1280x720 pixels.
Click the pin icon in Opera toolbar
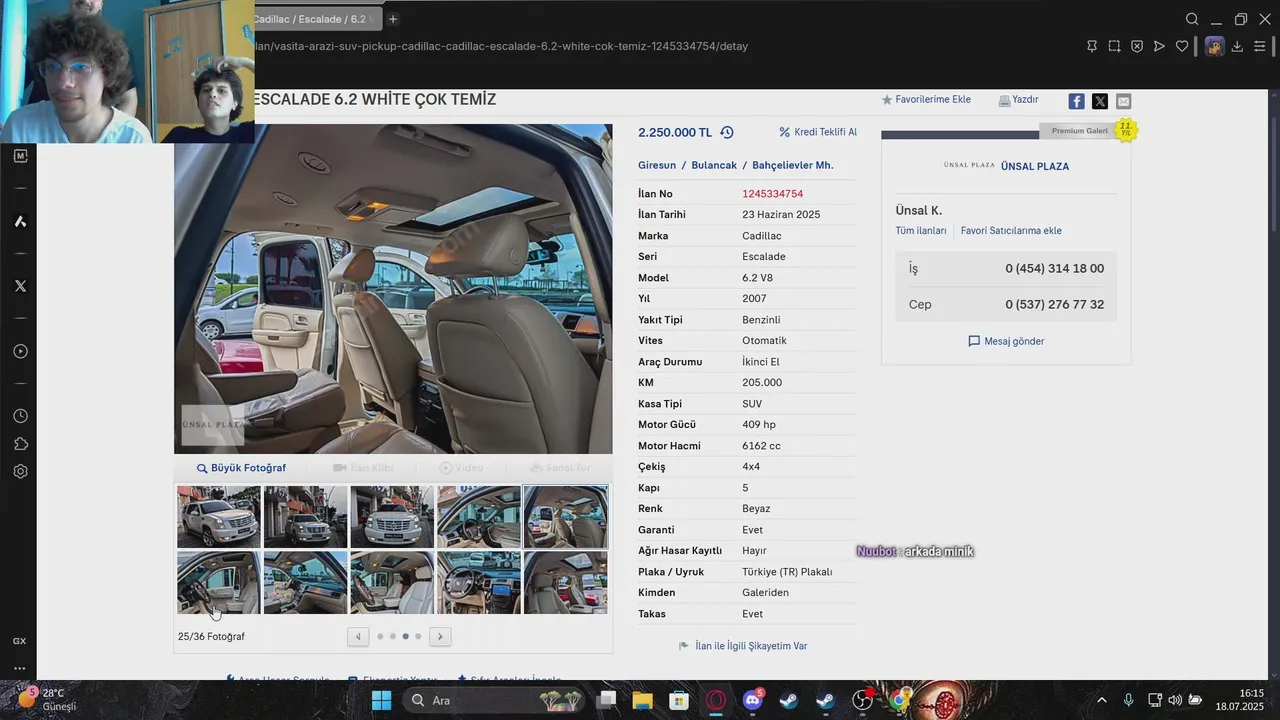point(1092,46)
